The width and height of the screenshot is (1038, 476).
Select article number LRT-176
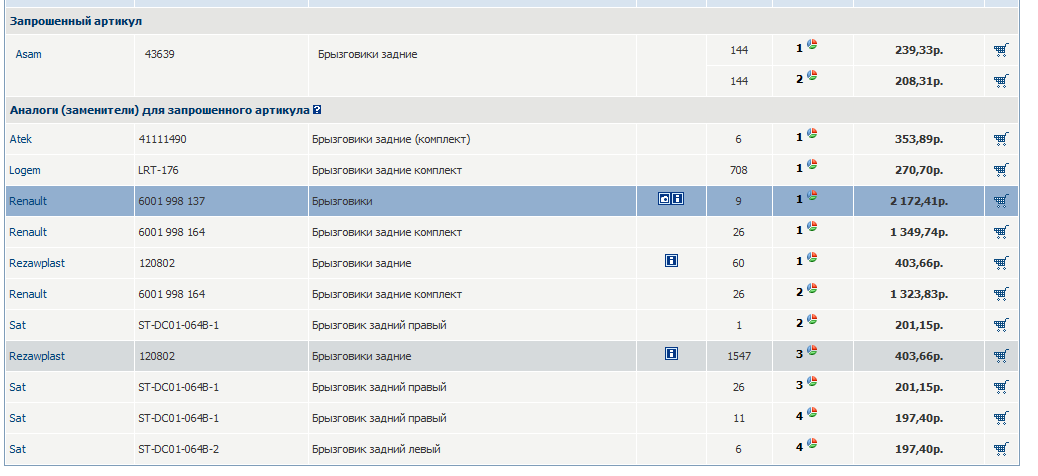(158, 170)
